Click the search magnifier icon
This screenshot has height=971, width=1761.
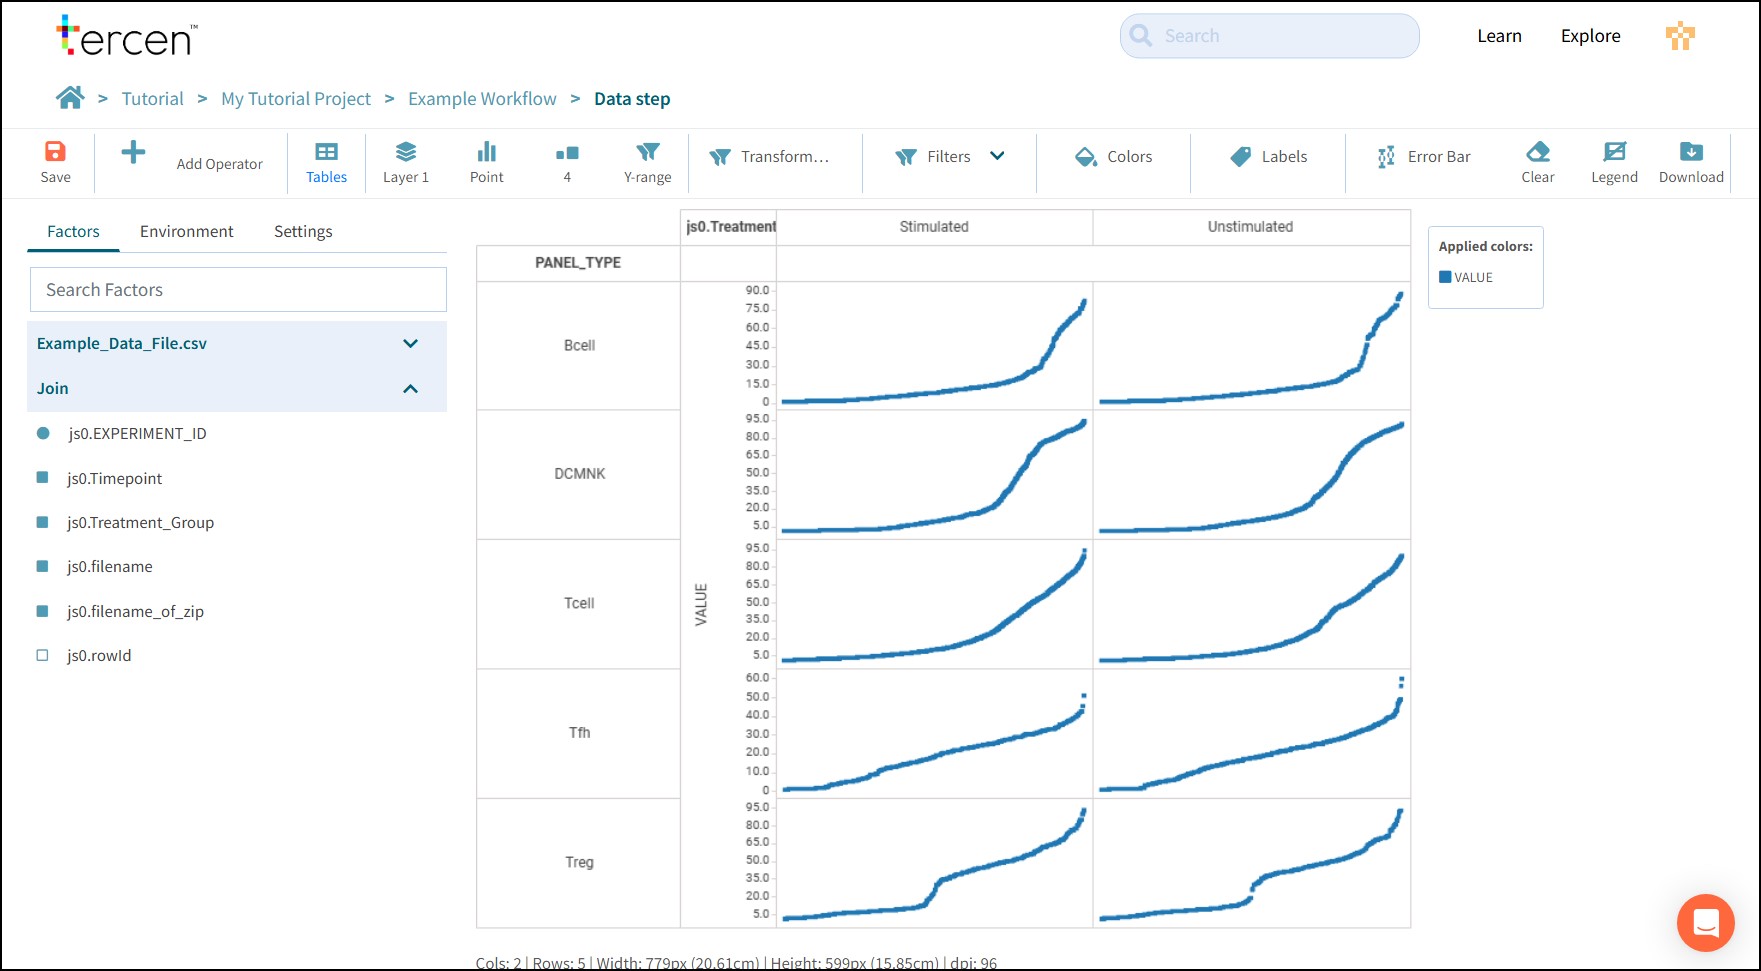1141,36
